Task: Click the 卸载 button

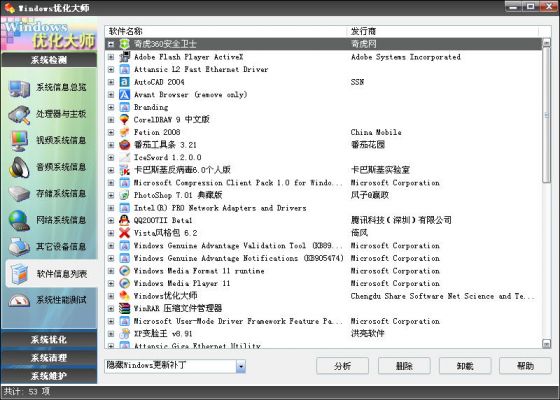Action: [465, 366]
